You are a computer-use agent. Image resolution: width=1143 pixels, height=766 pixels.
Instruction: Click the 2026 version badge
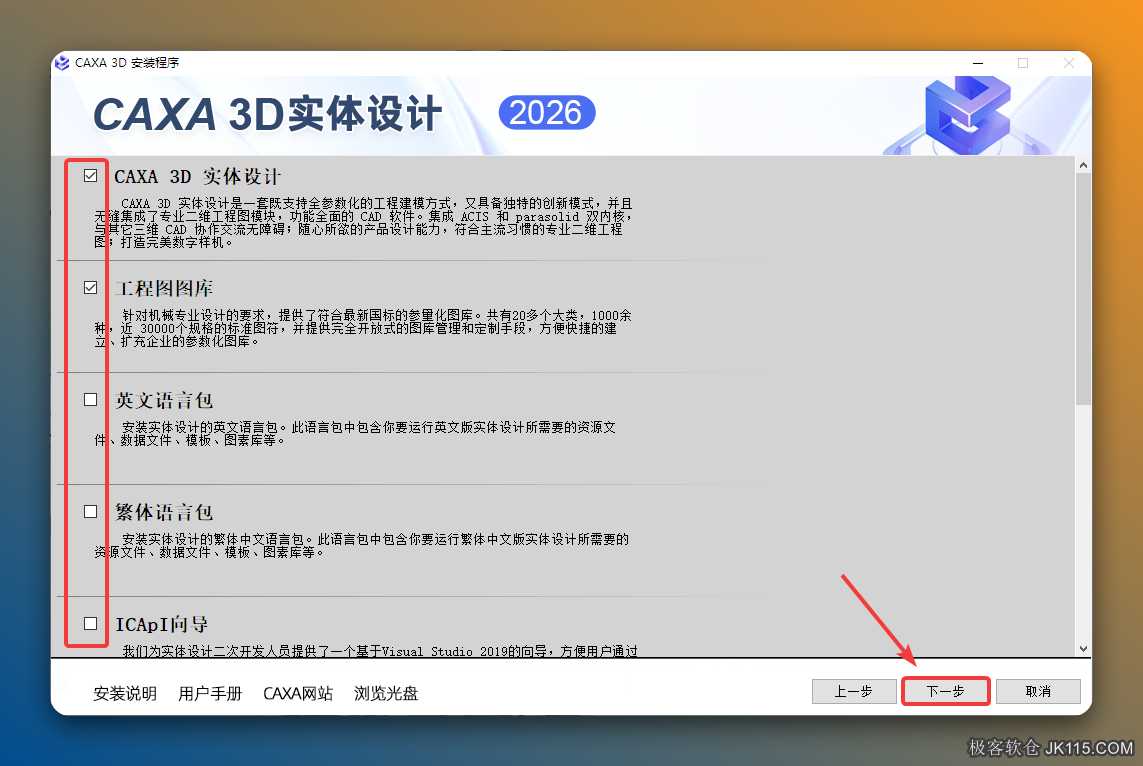point(547,113)
